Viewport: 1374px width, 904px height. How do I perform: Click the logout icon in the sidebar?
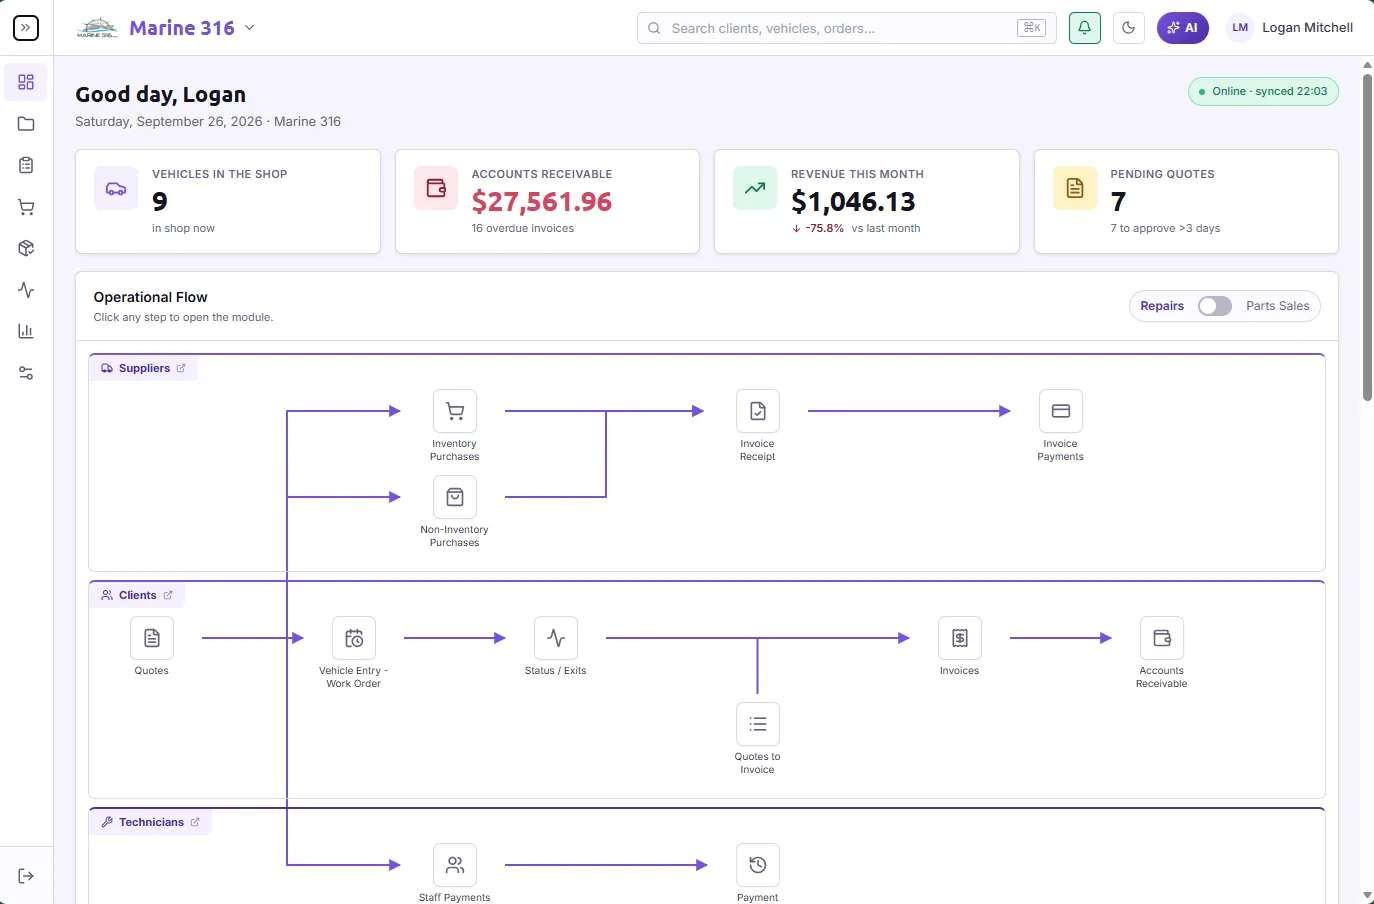click(26, 876)
